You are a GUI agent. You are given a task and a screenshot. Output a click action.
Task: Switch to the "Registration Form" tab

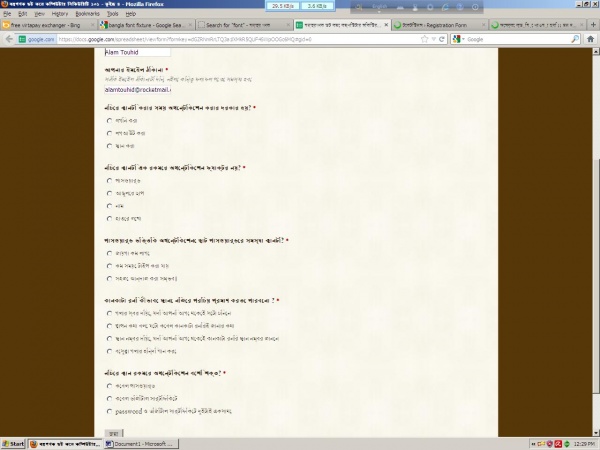pos(440,25)
